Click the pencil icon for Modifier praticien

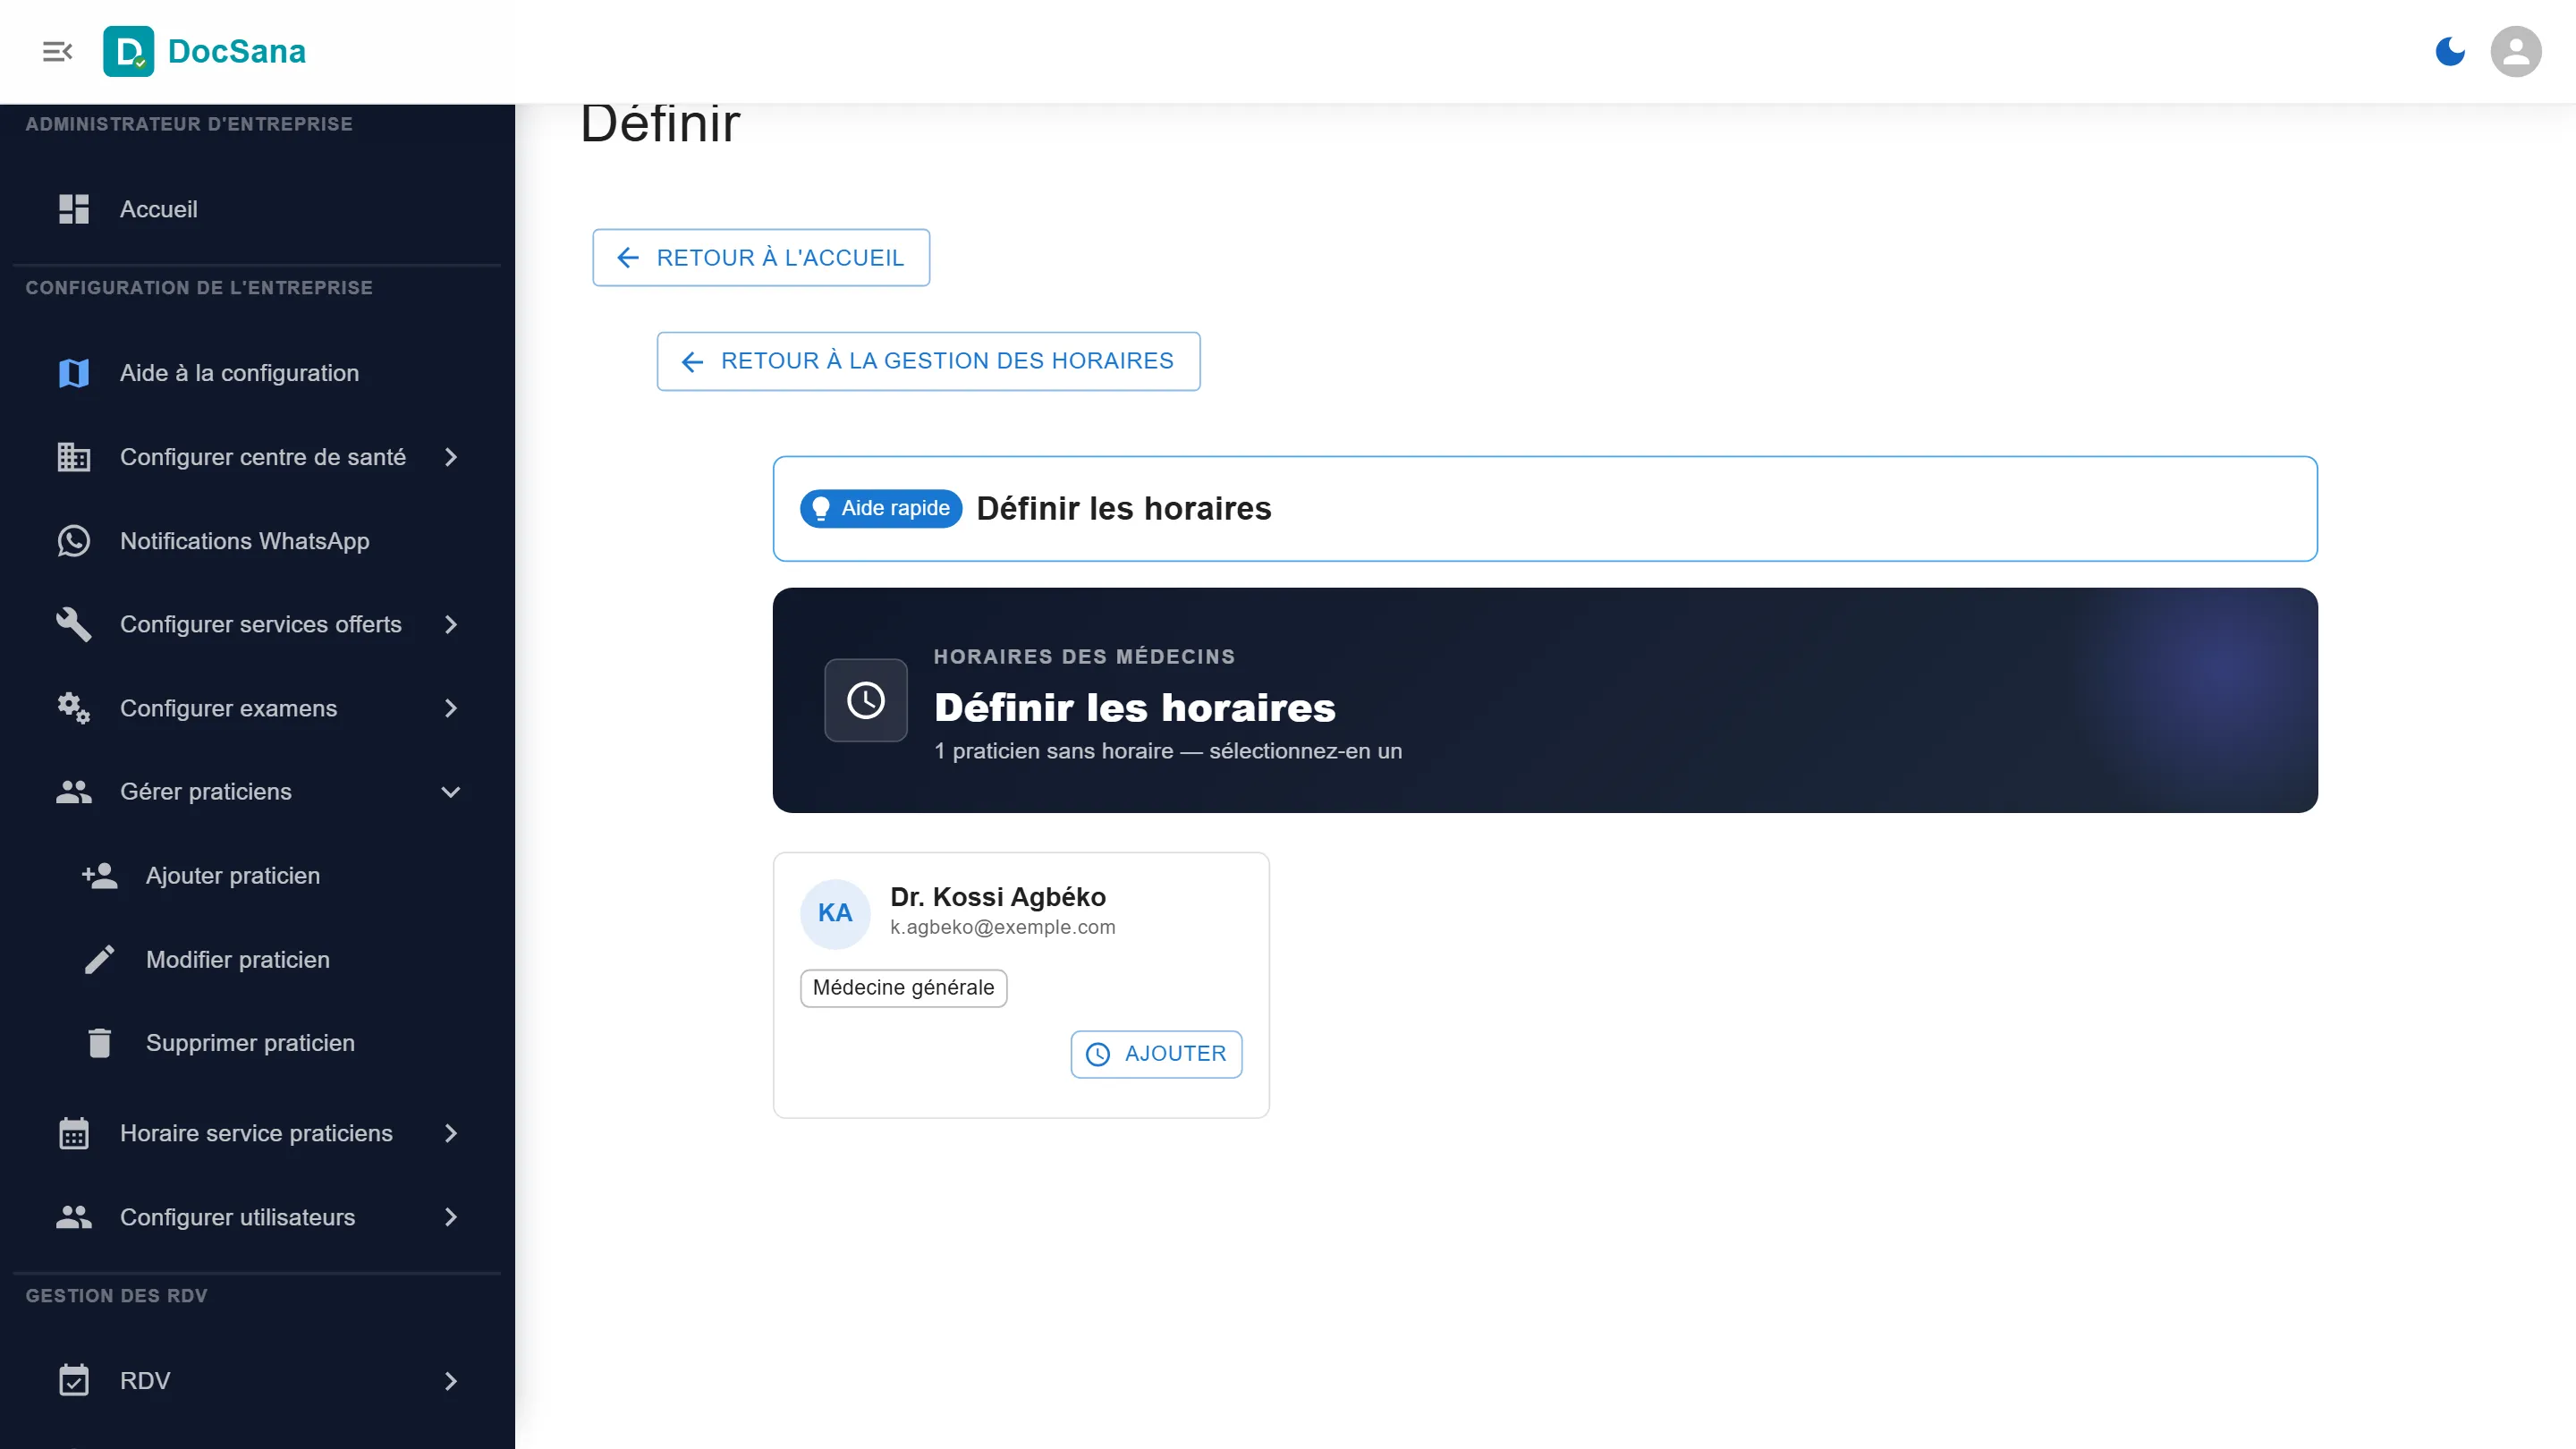[99, 960]
